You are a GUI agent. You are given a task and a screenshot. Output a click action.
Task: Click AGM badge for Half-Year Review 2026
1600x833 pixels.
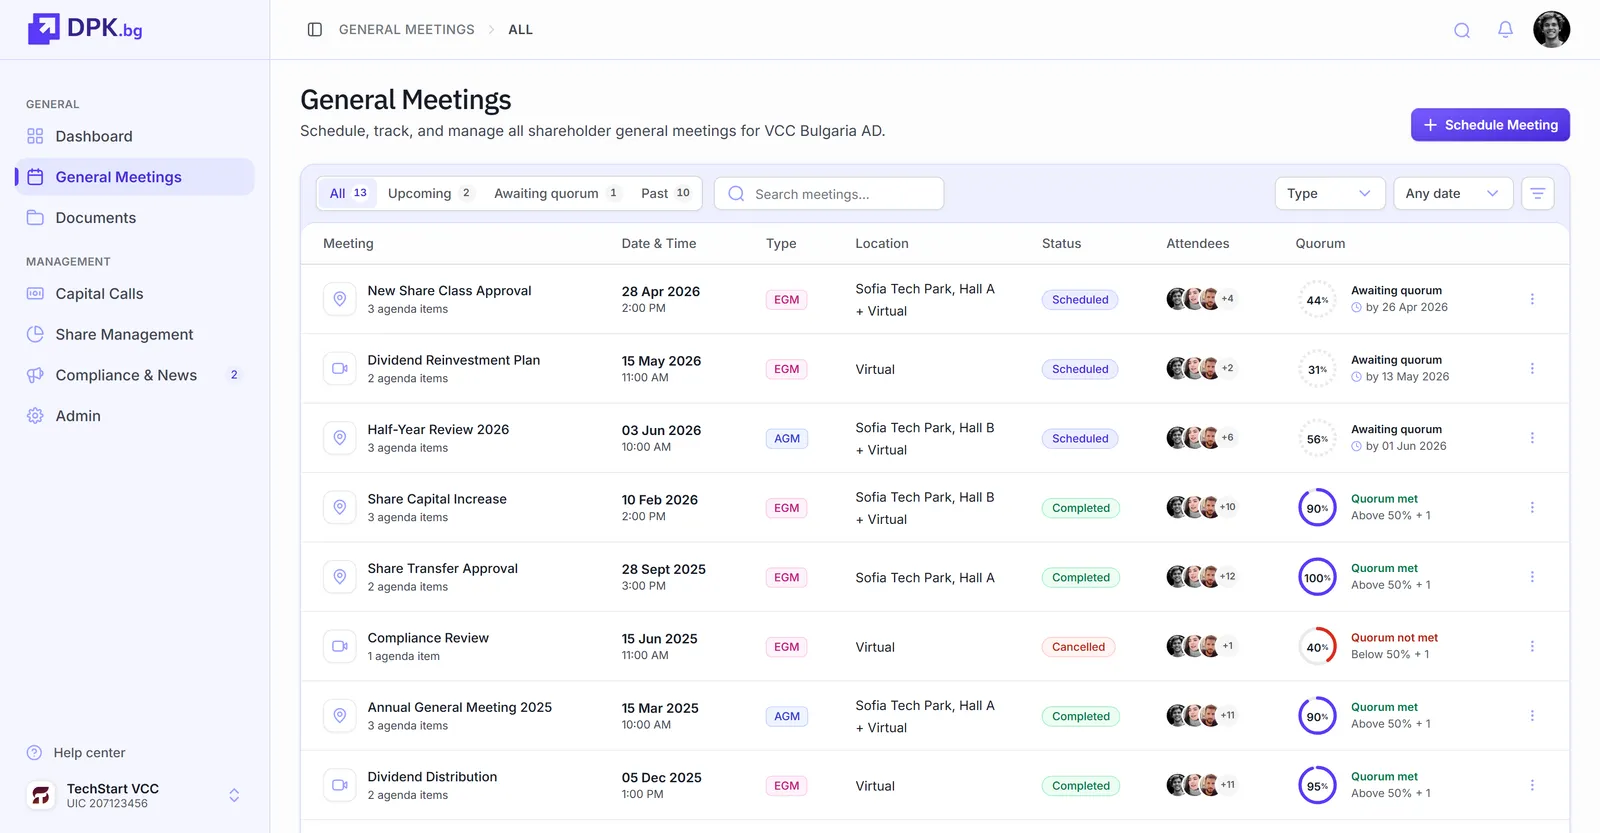coord(787,439)
